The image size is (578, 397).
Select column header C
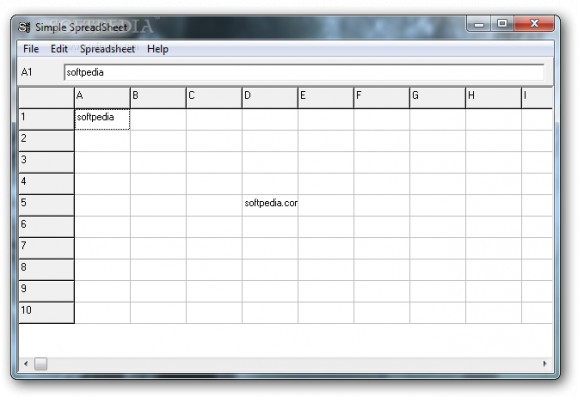[214, 98]
